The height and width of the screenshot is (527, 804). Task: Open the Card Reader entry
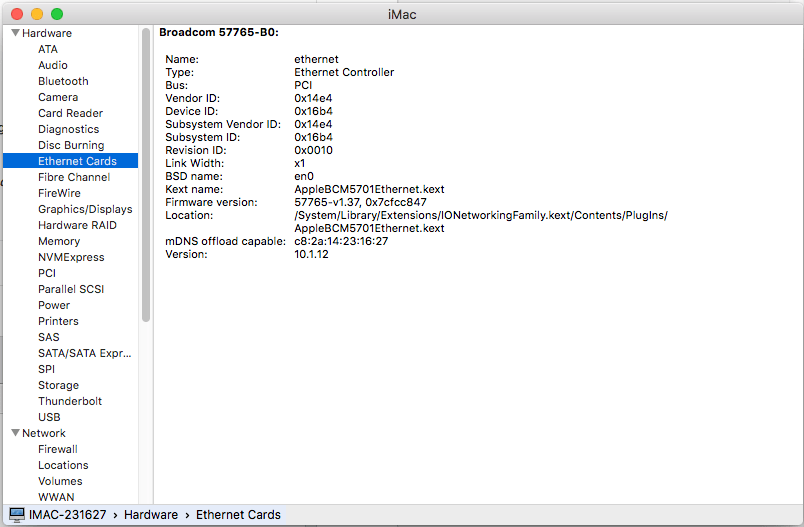pyautogui.click(x=70, y=113)
